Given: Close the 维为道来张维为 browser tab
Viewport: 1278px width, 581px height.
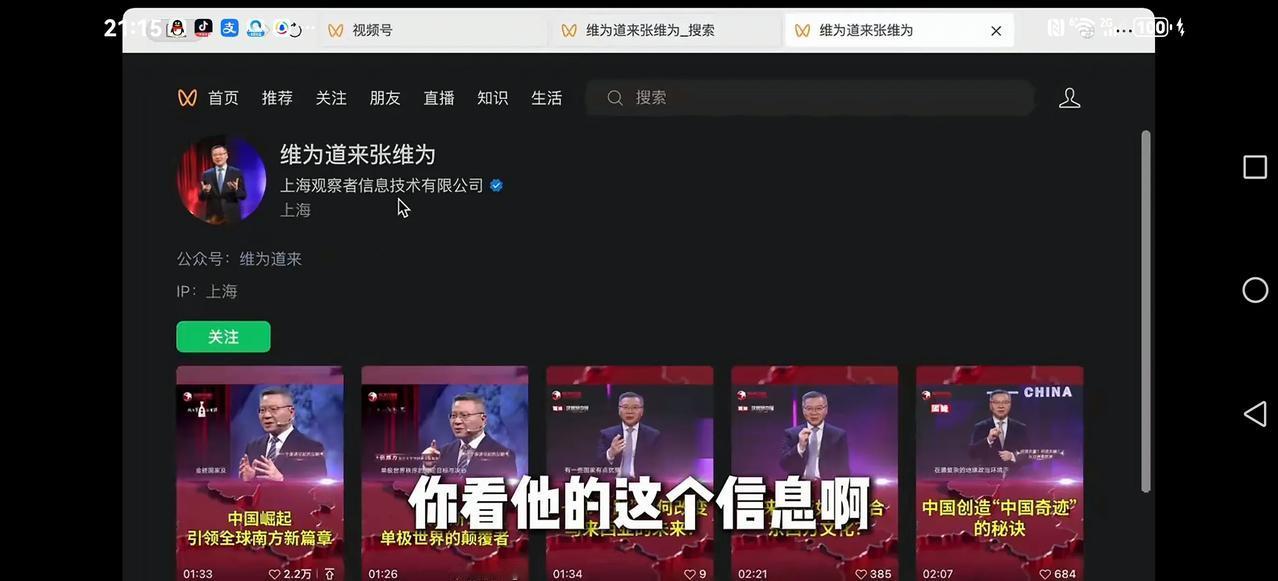Looking at the screenshot, I should coord(996,31).
